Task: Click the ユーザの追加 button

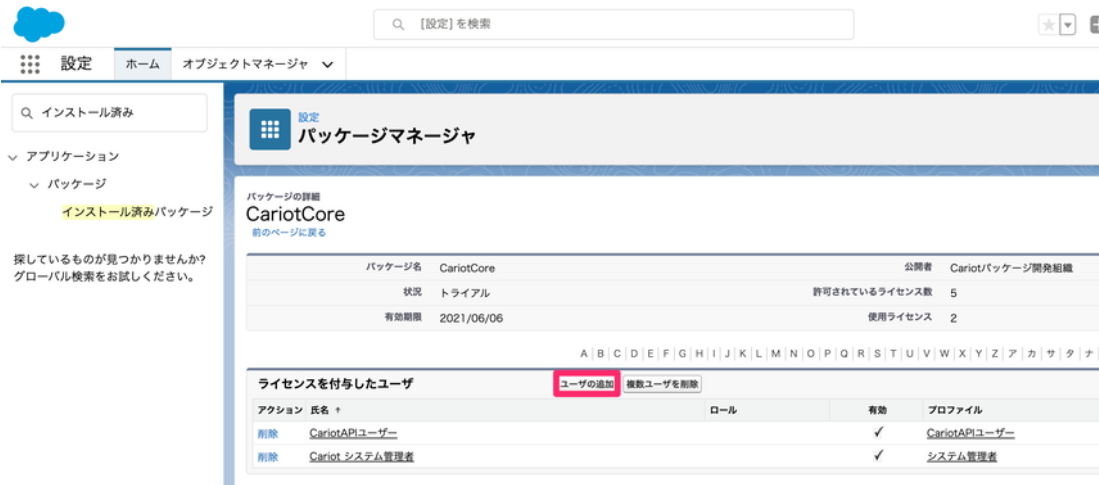Action: (x=587, y=384)
